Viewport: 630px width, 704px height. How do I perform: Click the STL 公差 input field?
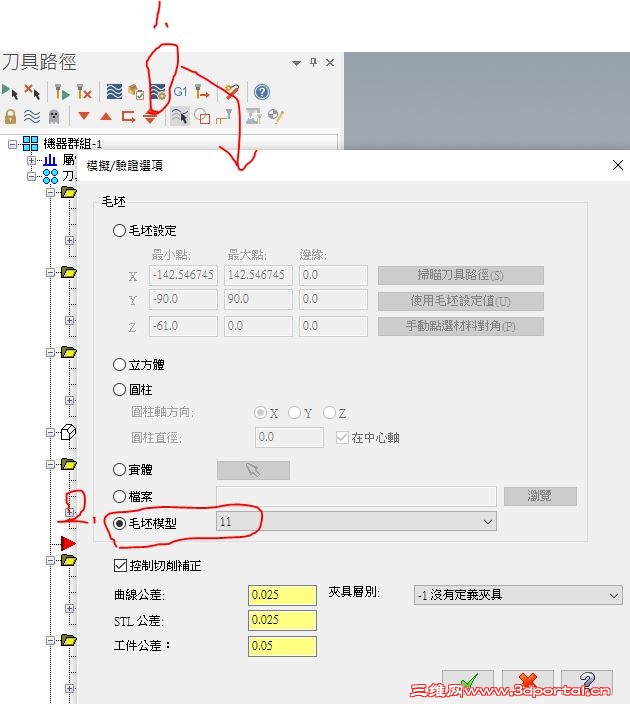point(282,620)
